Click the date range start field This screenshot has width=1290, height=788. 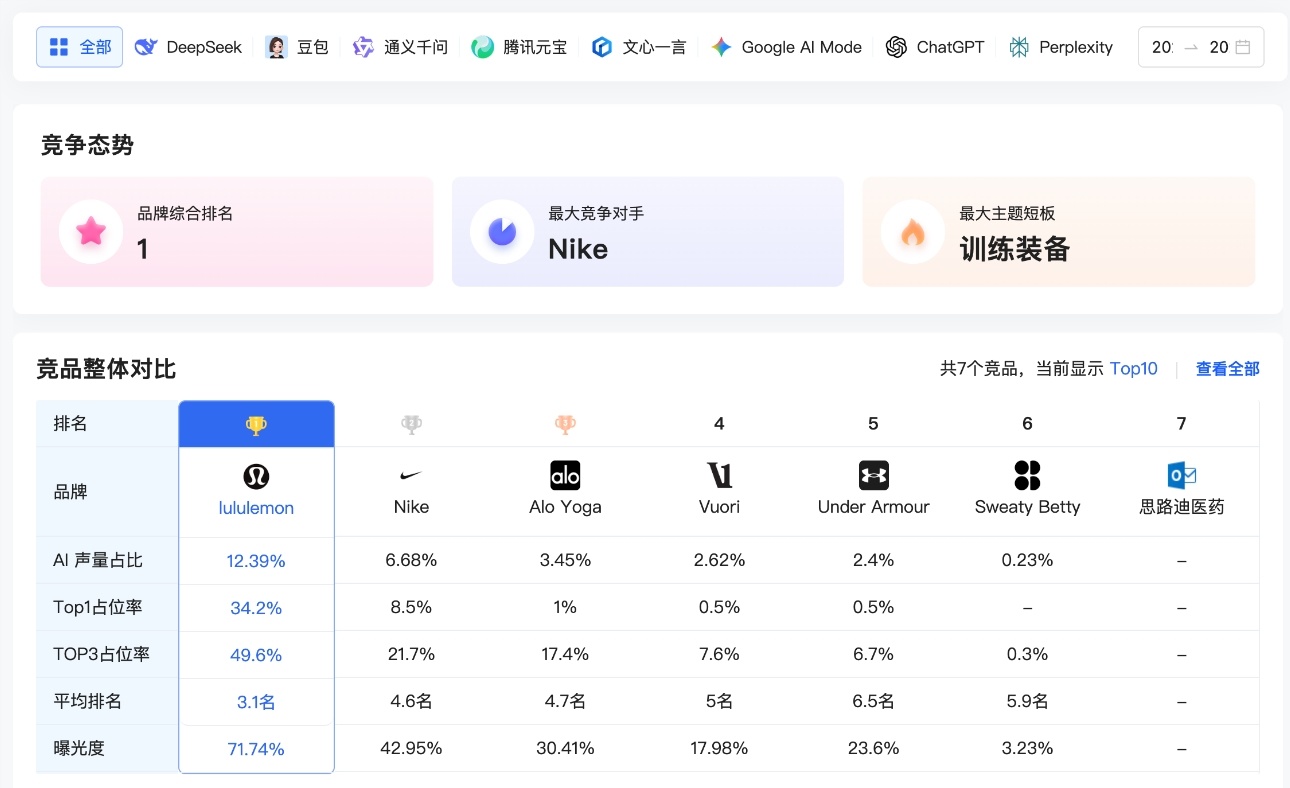(x=1162, y=47)
